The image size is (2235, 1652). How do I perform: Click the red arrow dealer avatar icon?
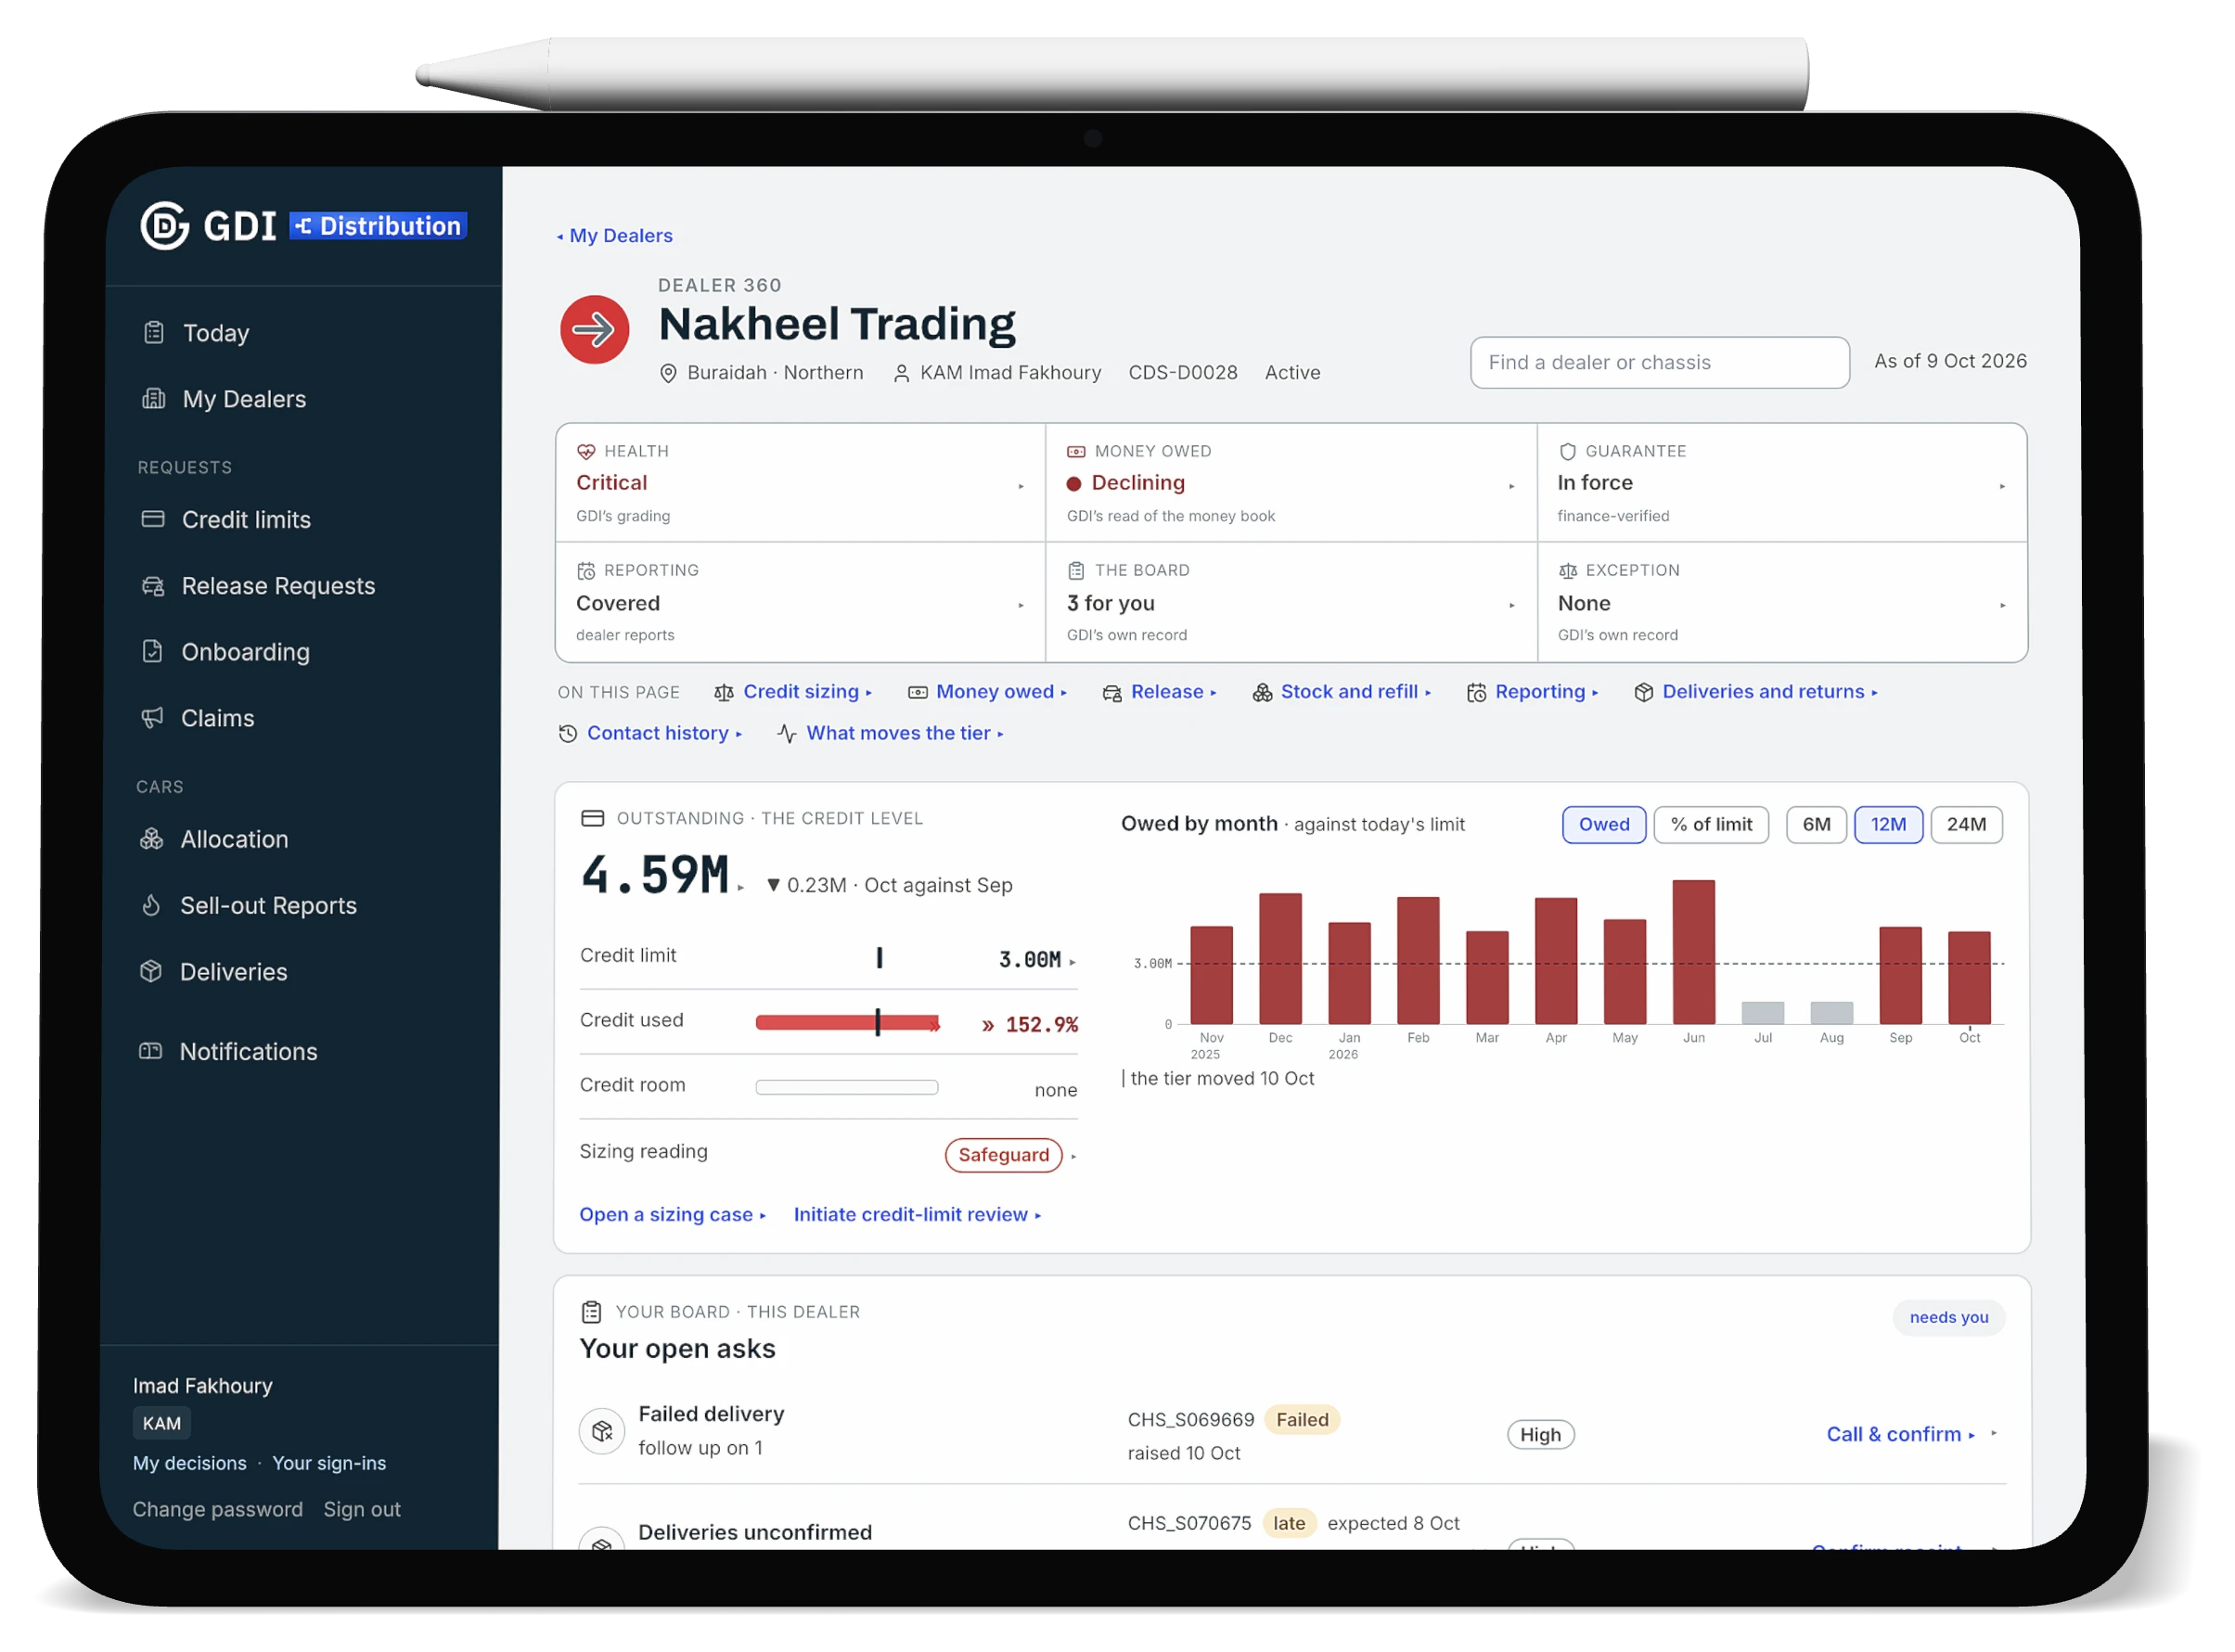(x=595, y=329)
